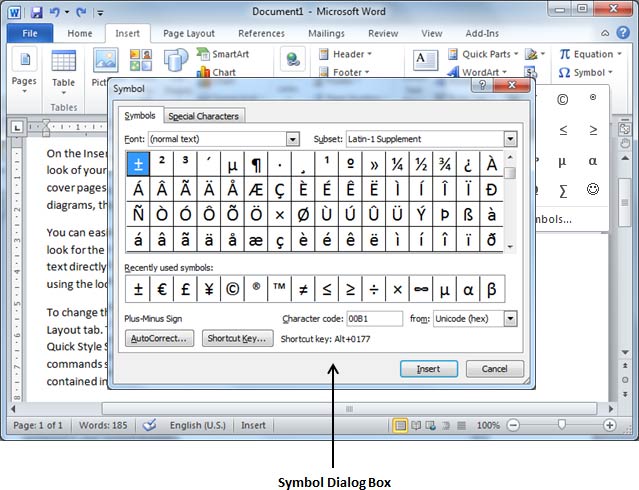Viewport: 639px width, 490px height.
Task: Click the horizontal scrollbar of the document
Action: click(x=349, y=408)
